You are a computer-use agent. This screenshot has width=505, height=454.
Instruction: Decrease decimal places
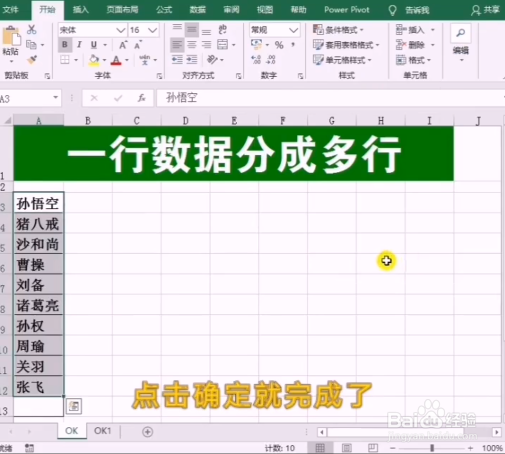click(x=271, y=60)
